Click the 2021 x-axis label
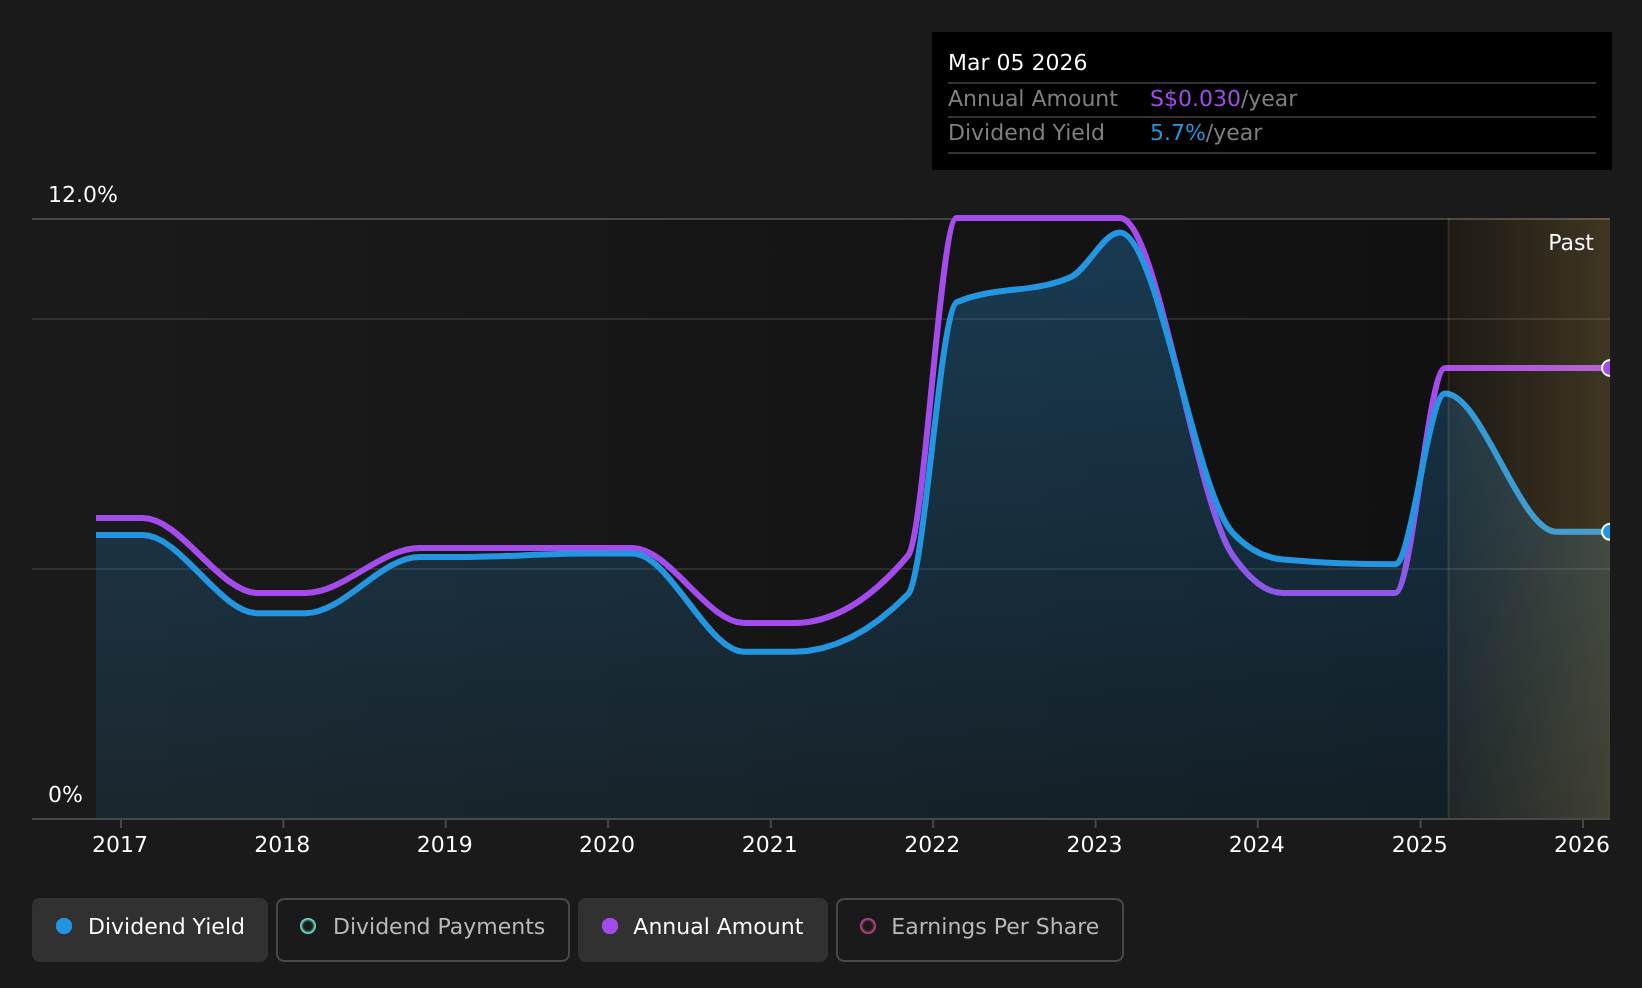Screen dimensions: 1642x988 pos(770,845)
